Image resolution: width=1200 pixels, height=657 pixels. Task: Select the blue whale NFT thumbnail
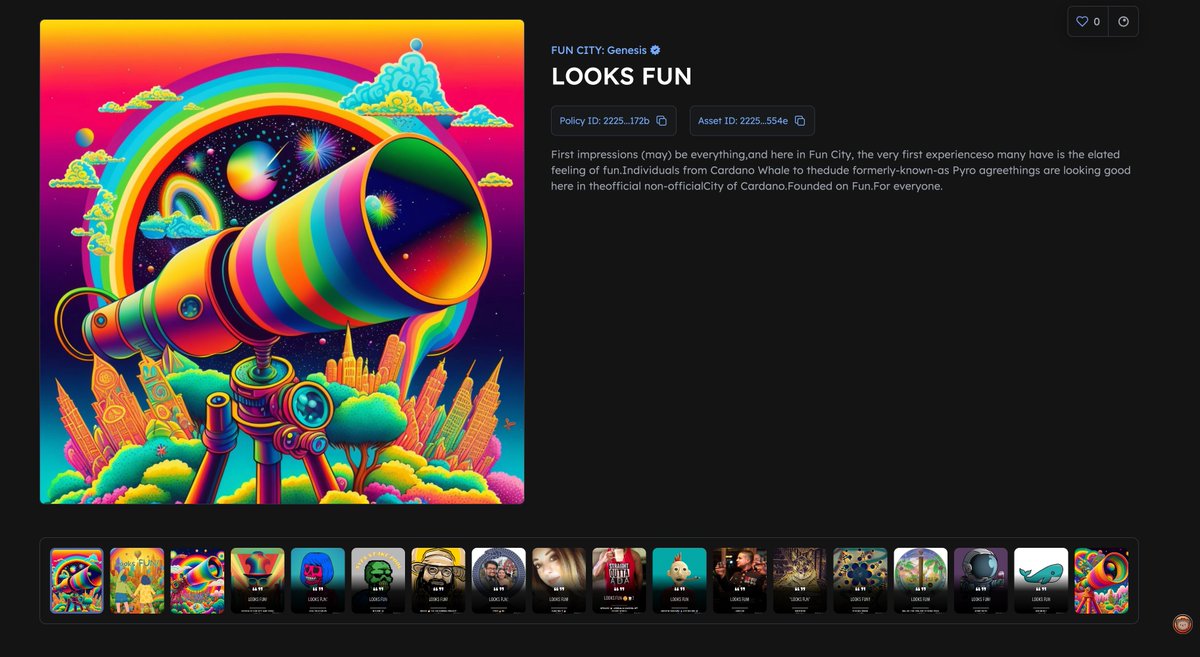click(x=1041, y=580)
